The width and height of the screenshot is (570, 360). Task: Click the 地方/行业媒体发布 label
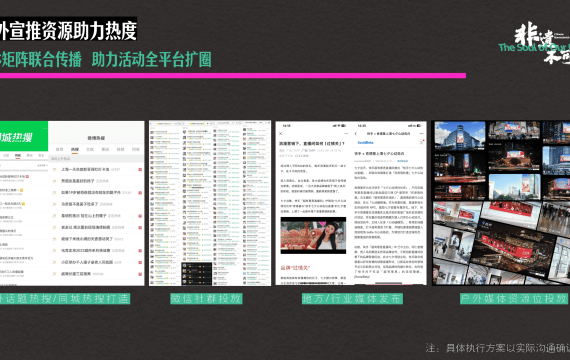tap(352, 299)
